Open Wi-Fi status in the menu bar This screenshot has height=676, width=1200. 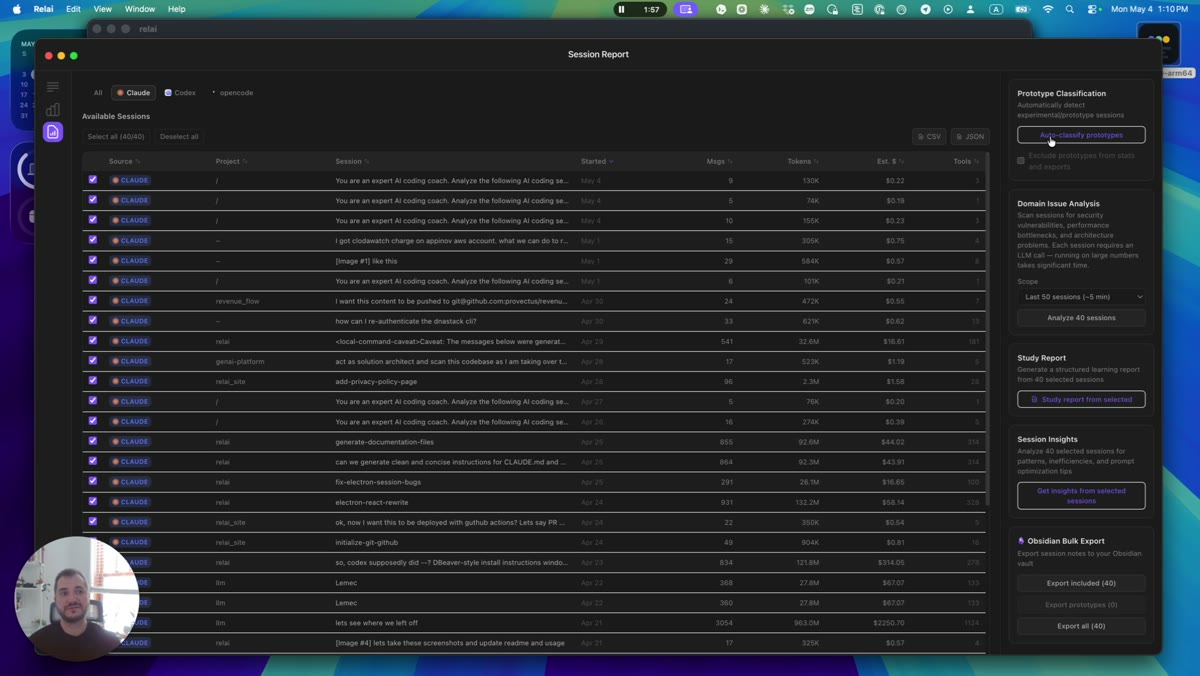point(1048,9)
